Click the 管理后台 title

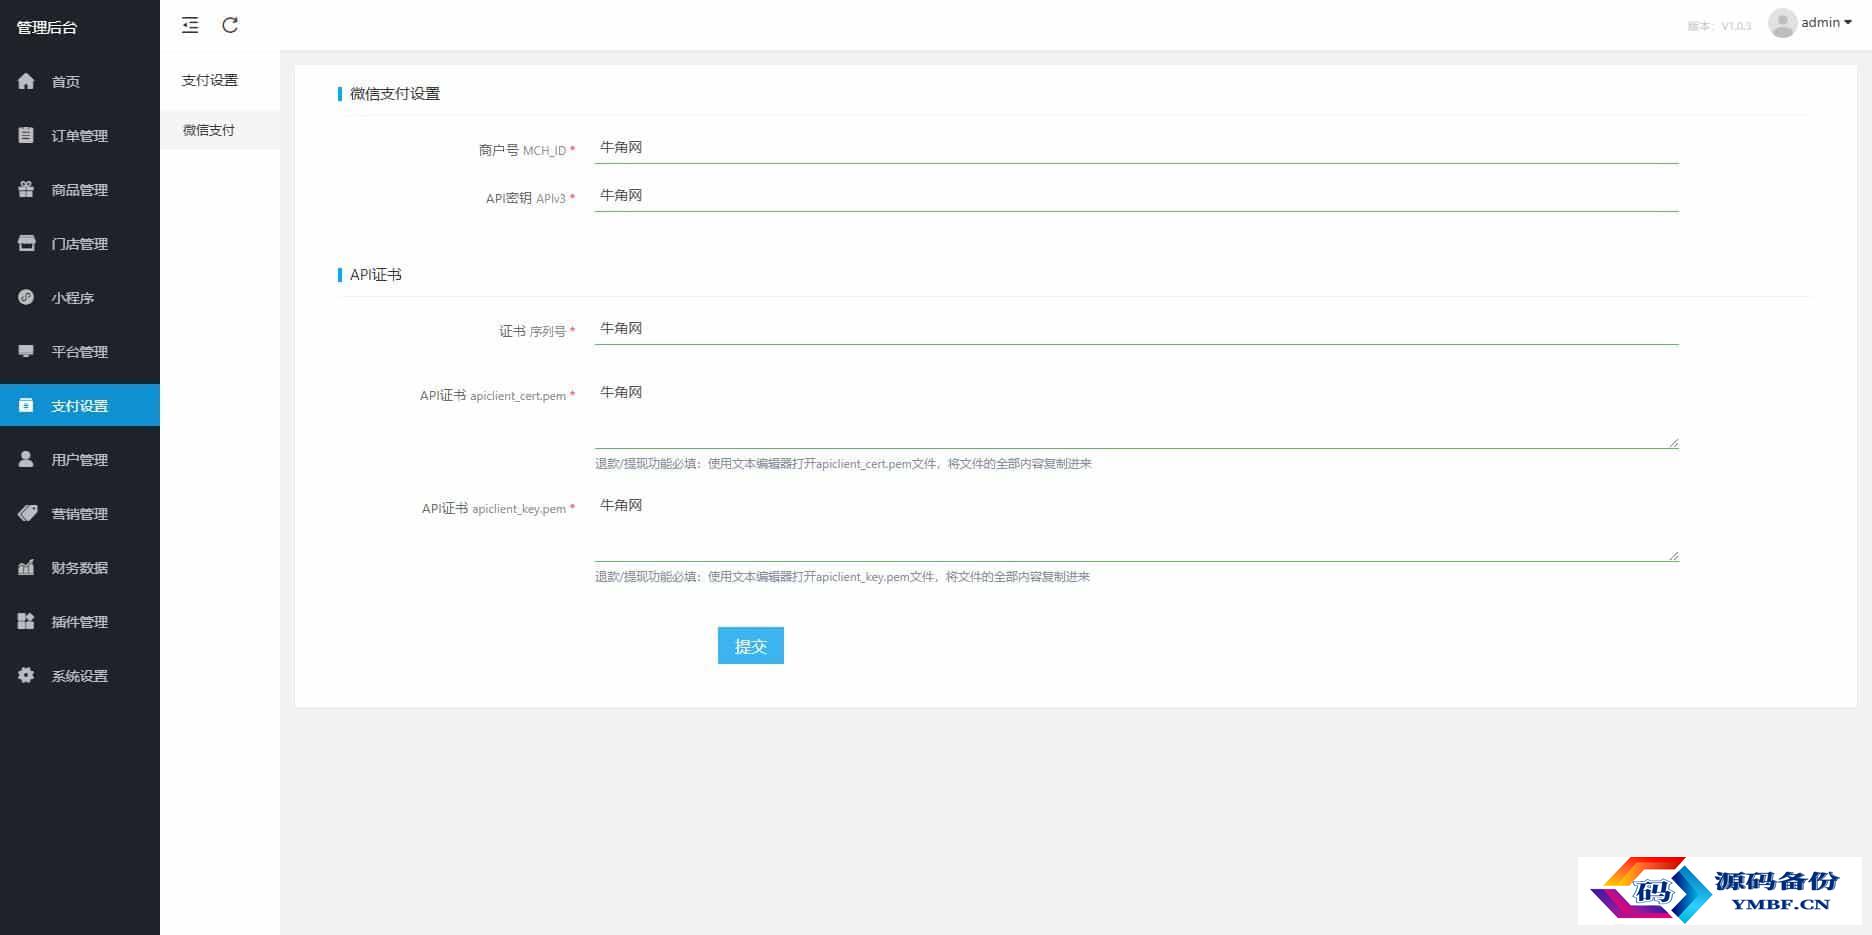[x=47, y=27]
